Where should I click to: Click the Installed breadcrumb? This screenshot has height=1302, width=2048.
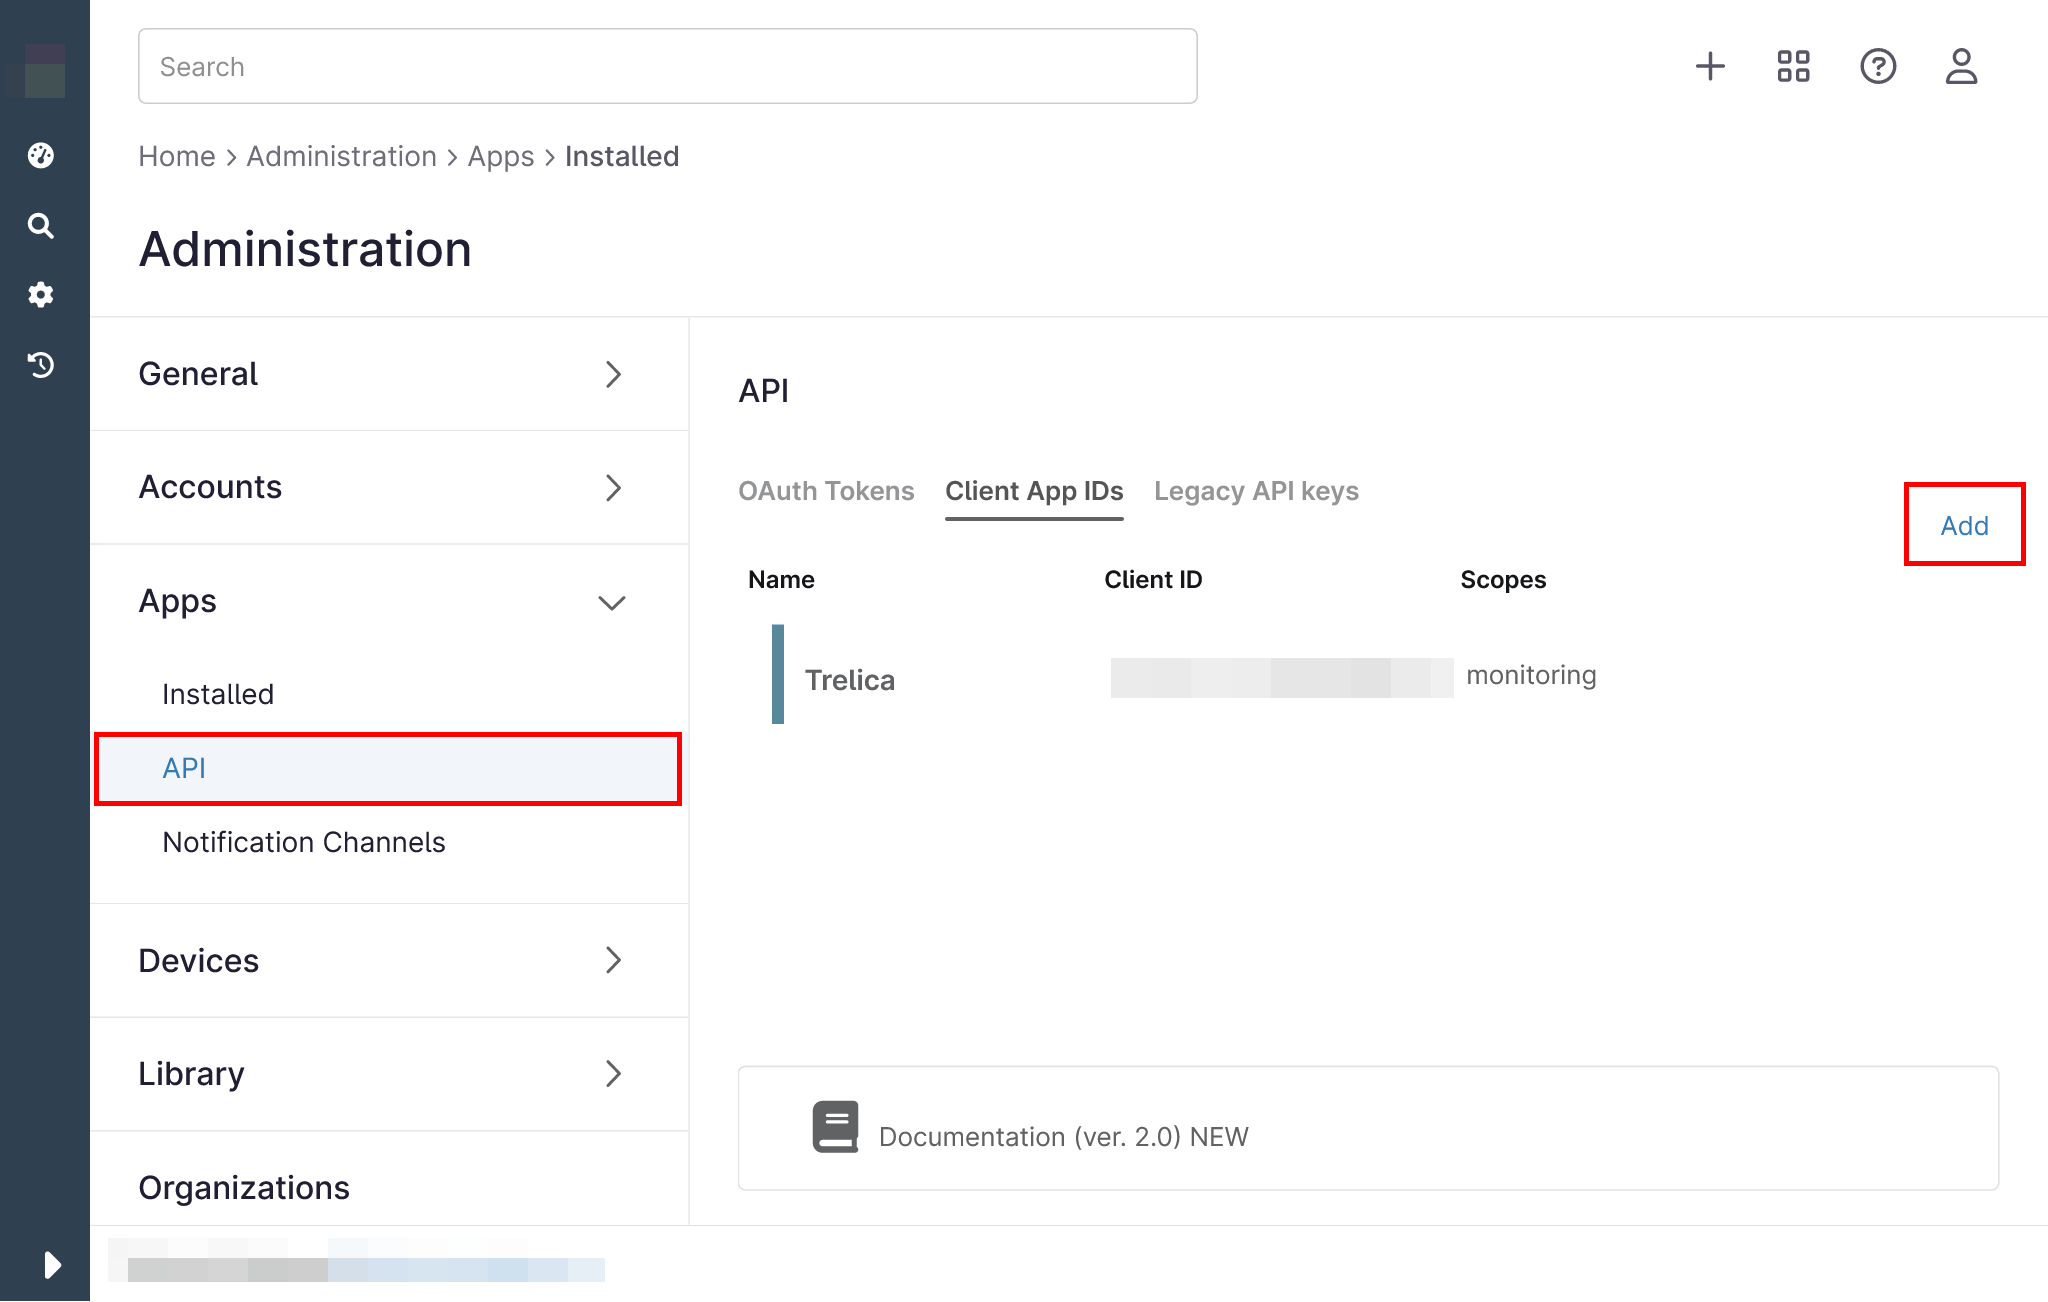pos(622,156)
